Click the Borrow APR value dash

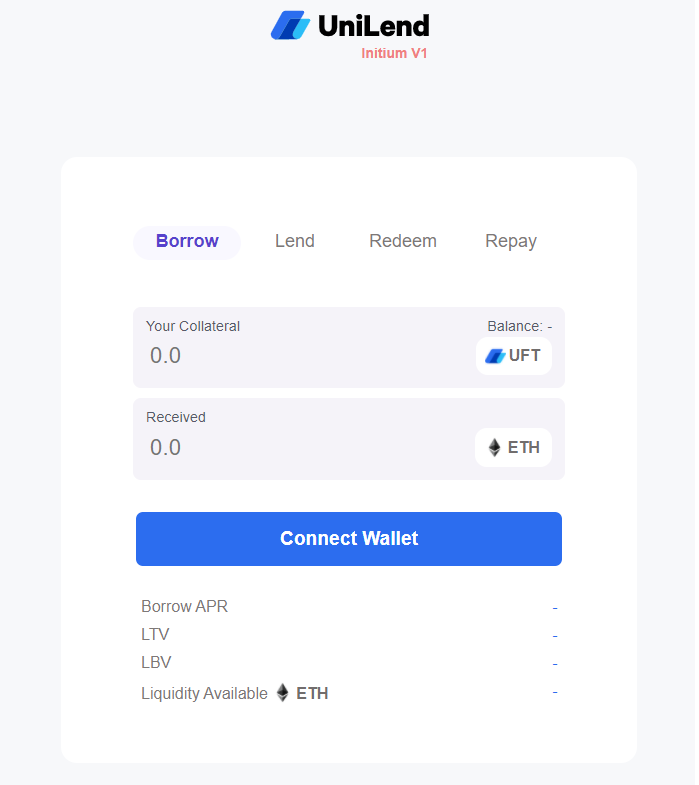pyautogui.click(x=555, y=608)
